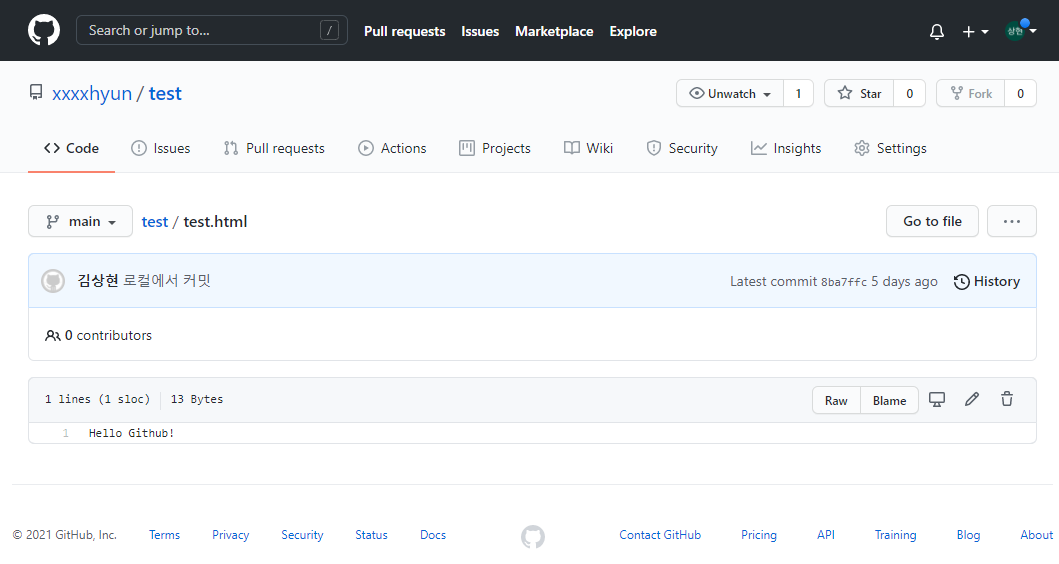Screen dimensions: 1059x564
Task: Open the About footer link
Action: (x=1036, y=535)
